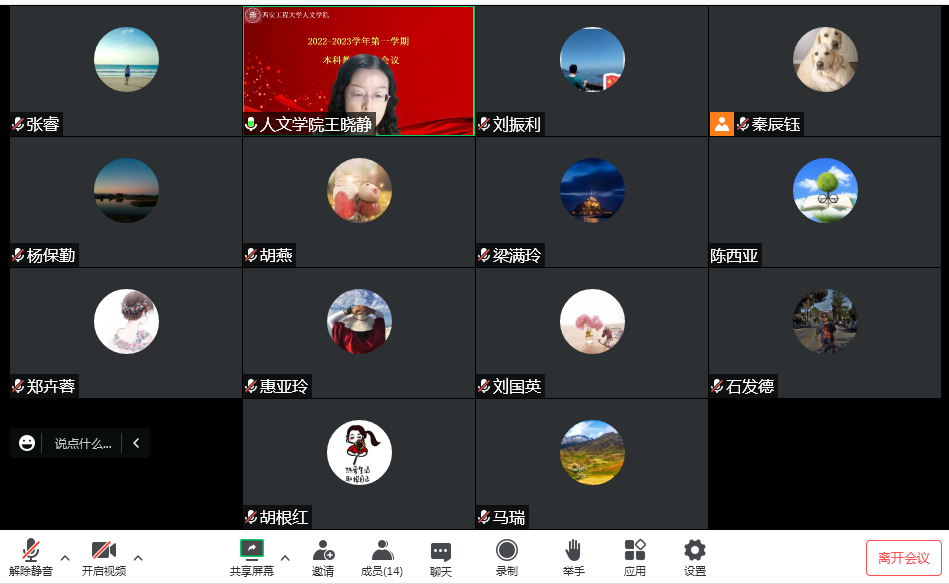Raise hand using the 举手 icon
Image resolution: width=949 pixels, height=584 pixels.
(x=573, y=557)
